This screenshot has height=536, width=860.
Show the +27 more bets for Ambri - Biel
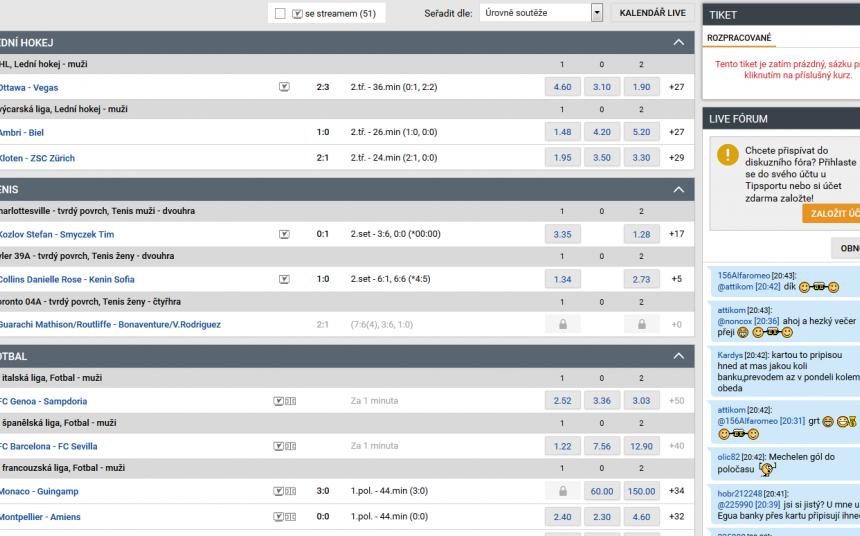[676, 132]
